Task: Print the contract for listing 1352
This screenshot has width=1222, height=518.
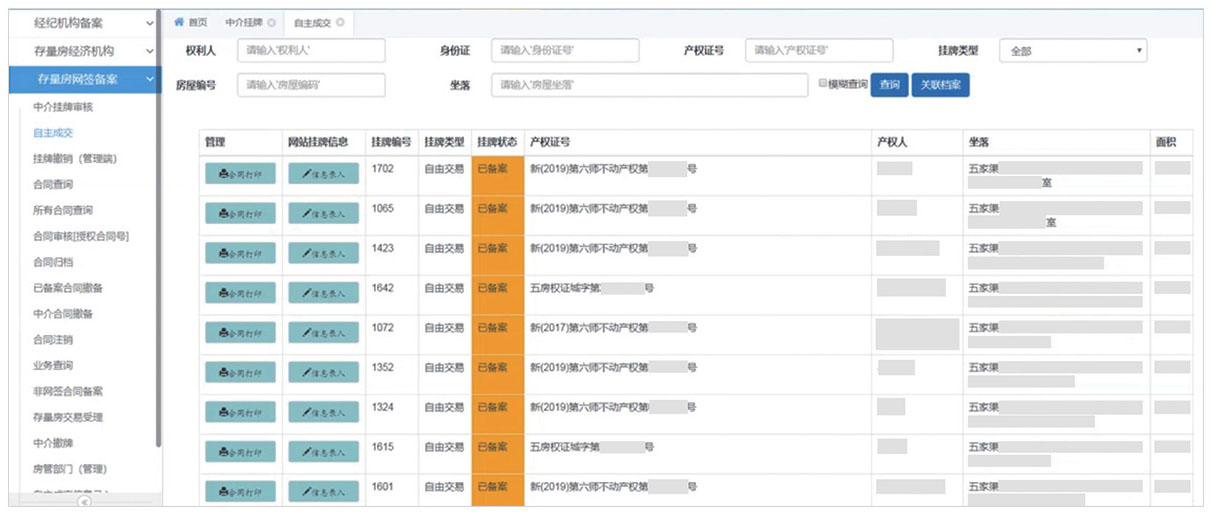Action: (240, 372)
